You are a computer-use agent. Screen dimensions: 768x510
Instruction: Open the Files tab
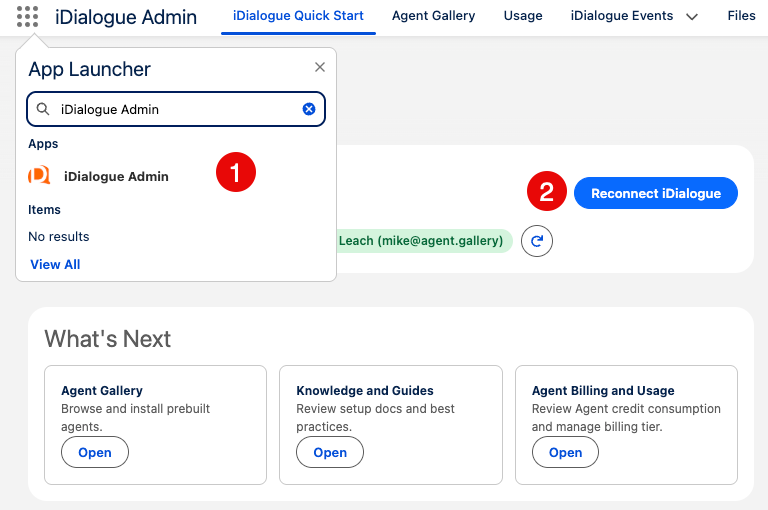(x=741, y=16)
